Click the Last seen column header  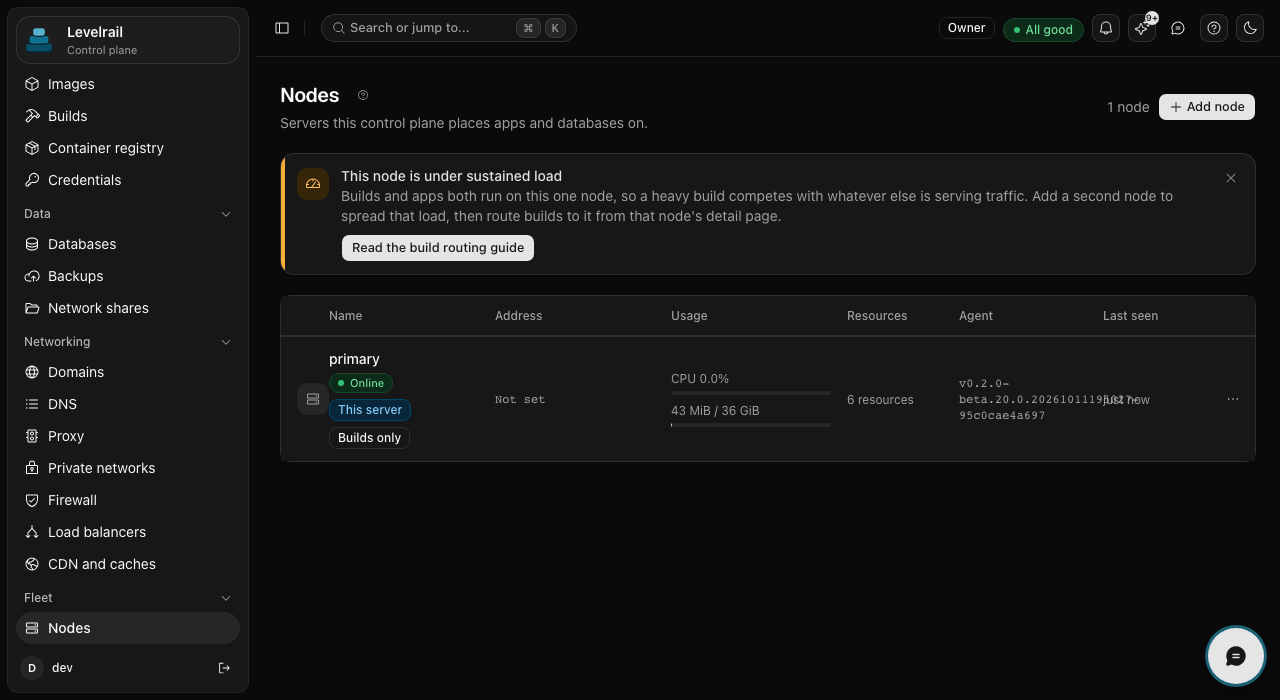1130,316
